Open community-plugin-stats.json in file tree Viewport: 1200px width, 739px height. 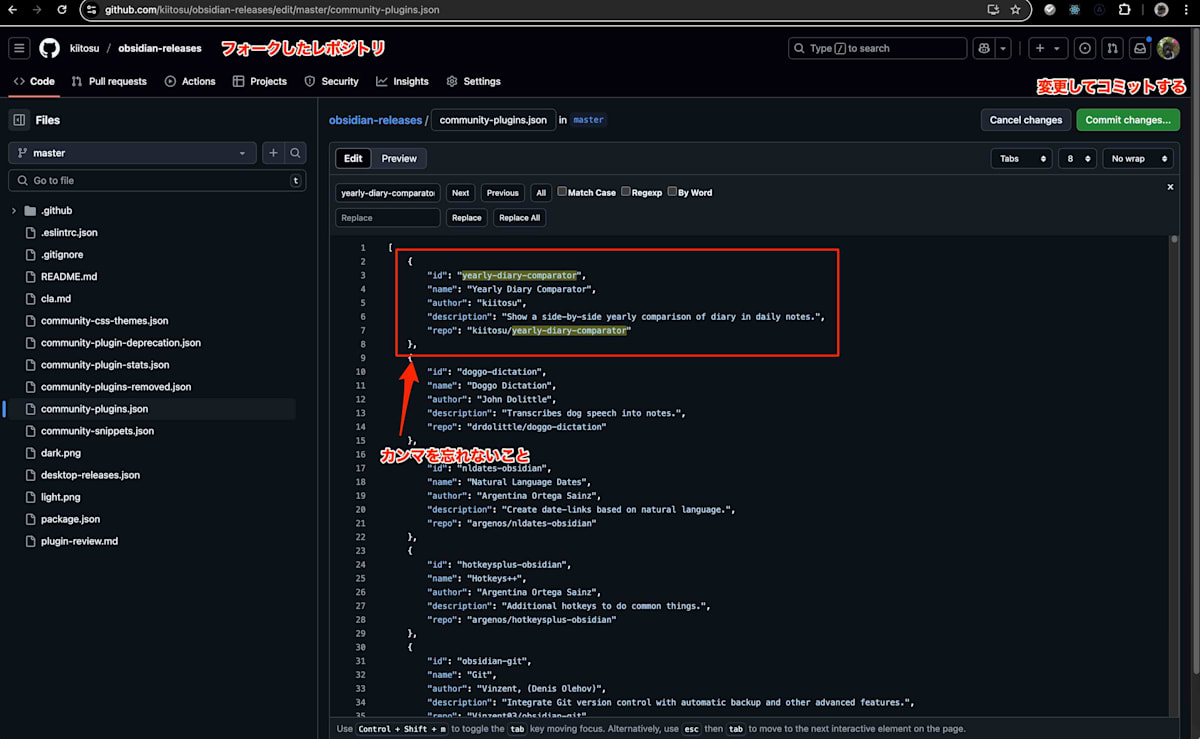pyautogui.click(x=105, y=365)
